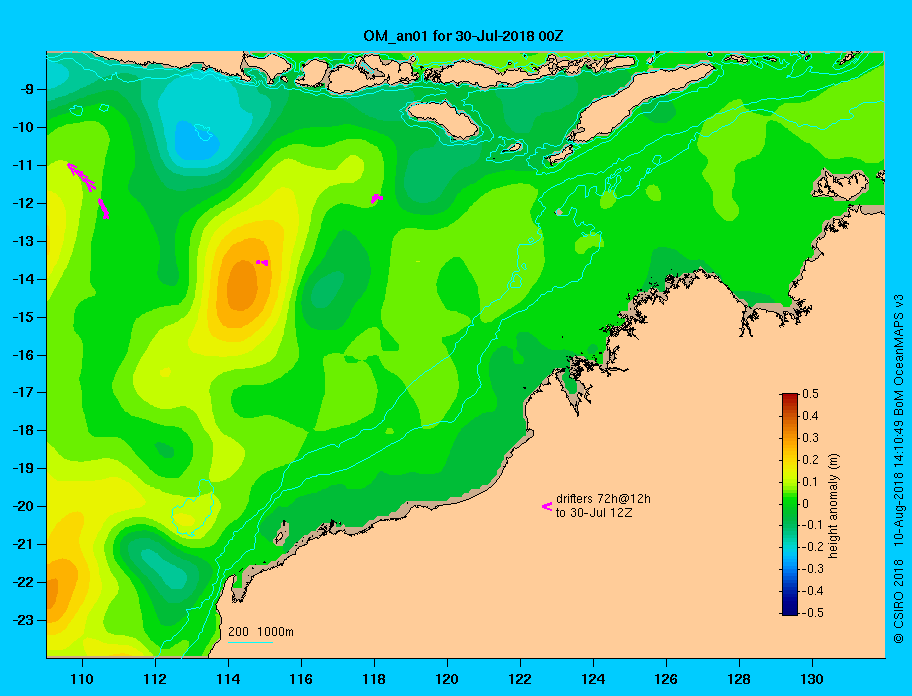Click the 0.5 colorbar label
The width and height of the screenshot is (912, 696).
810,394
